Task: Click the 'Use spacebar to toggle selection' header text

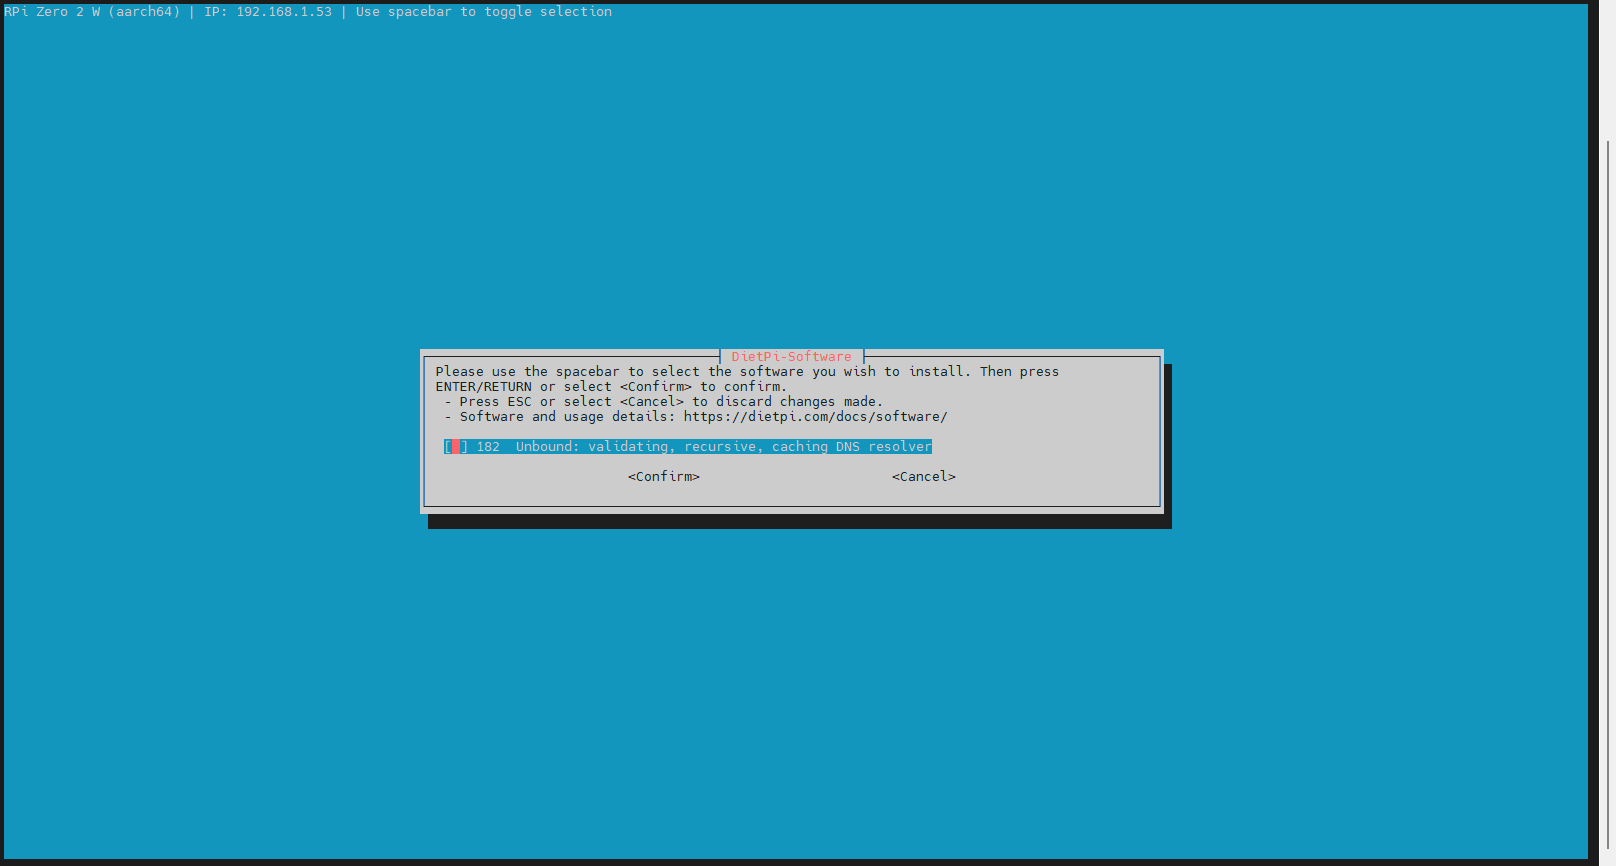Action: pyautogui.click(x=484, y=12)
